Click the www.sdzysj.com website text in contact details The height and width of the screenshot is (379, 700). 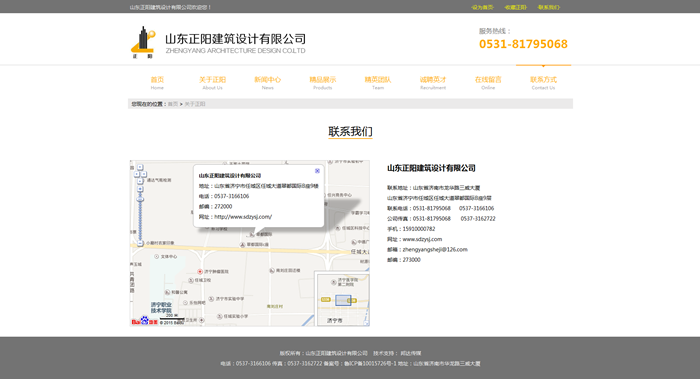422,239
